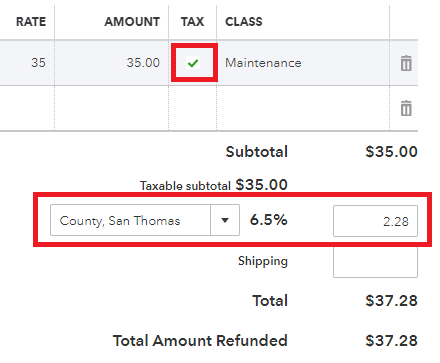The image size is (440, 363).
Task: Select the County, San Thomas tax field
Action: point(130,220)
